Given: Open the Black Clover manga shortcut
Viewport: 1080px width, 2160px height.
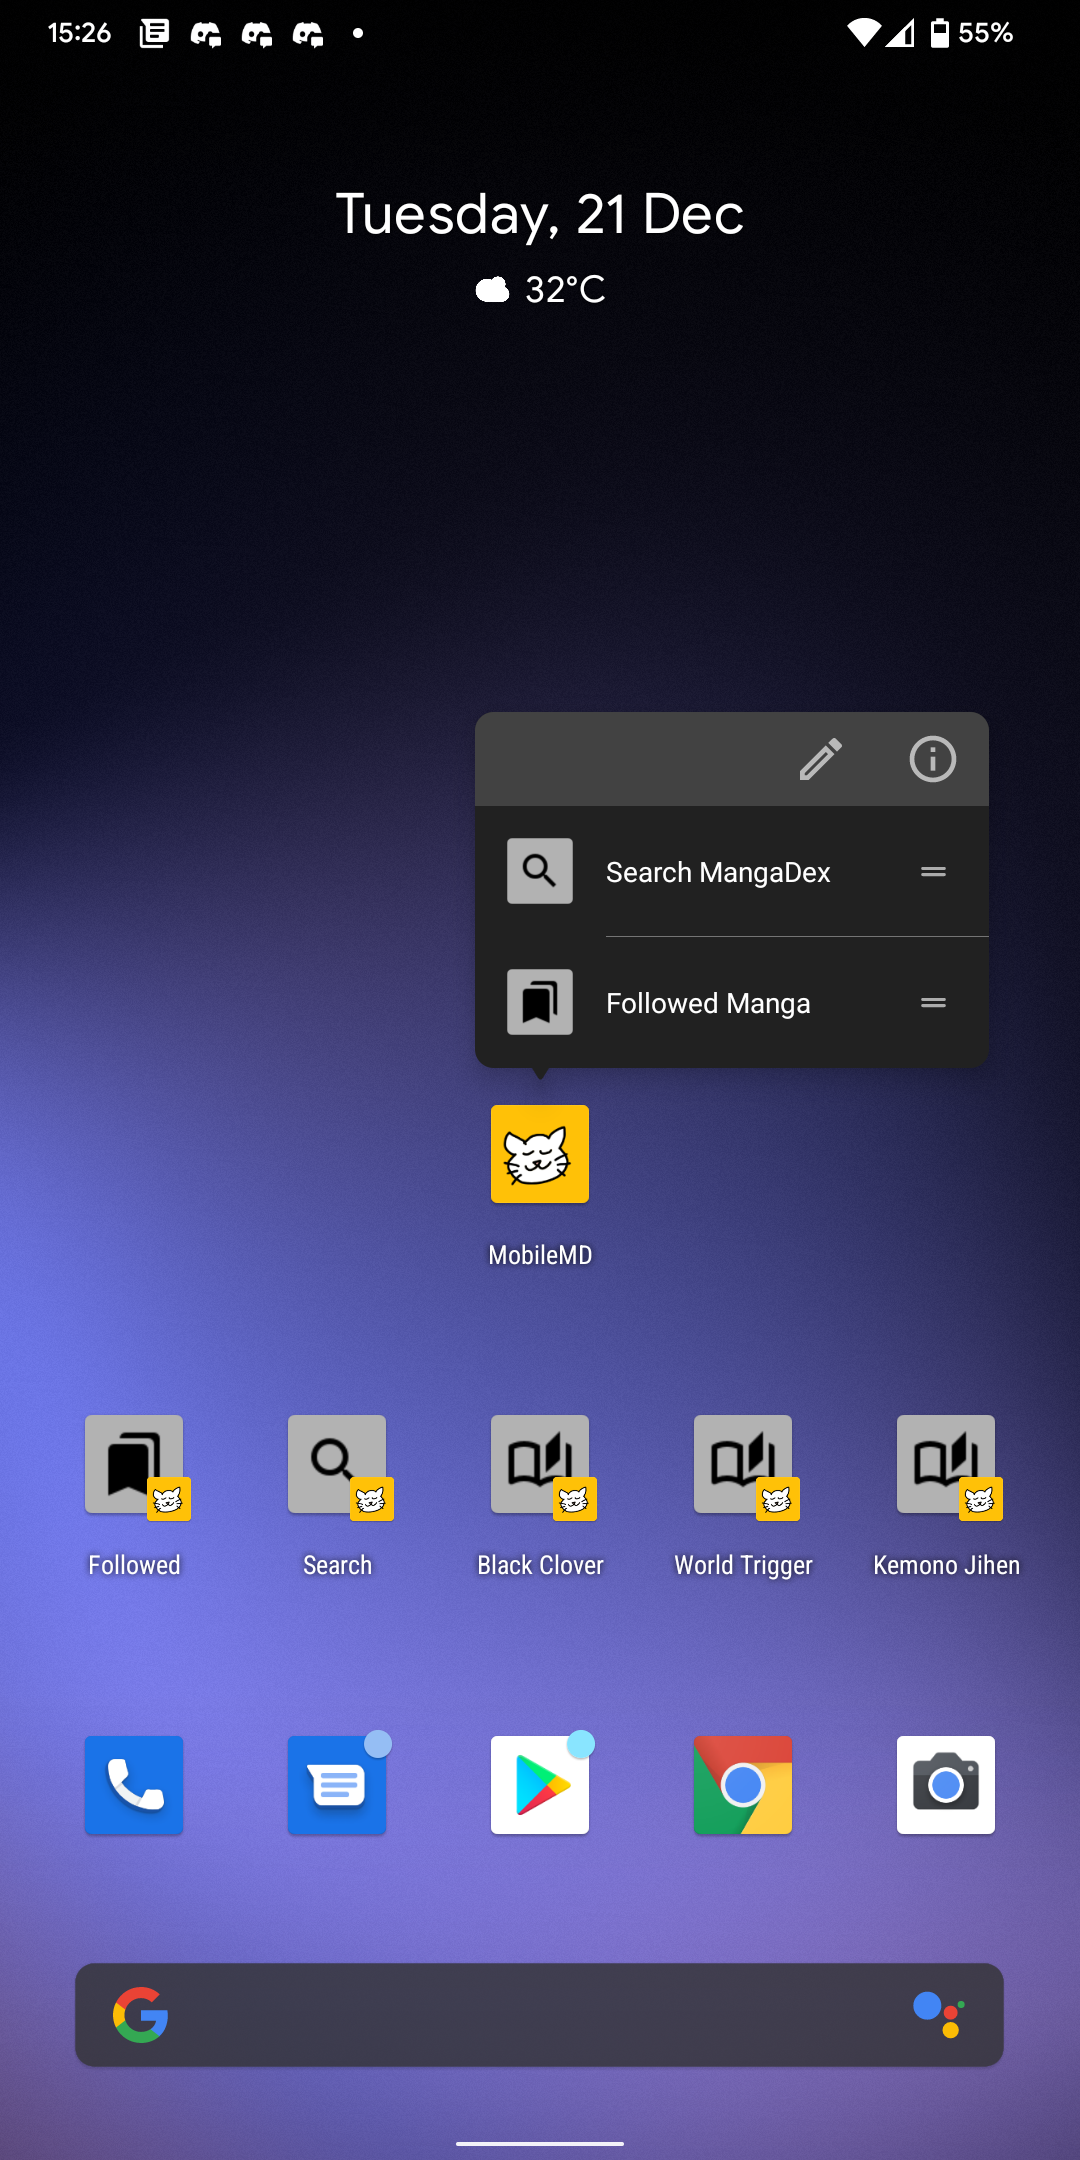Looking at the screenshot, I should 541,1466.
